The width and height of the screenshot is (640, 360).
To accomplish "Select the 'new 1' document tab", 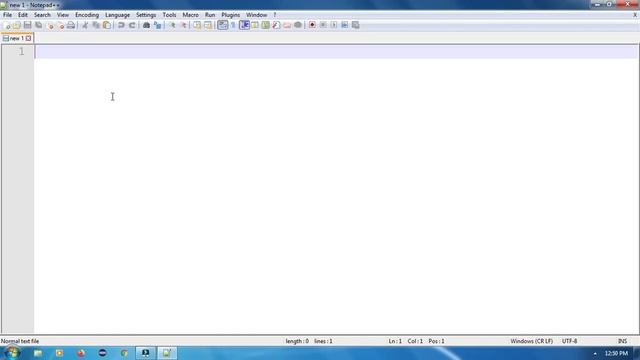I will point(17,38).
